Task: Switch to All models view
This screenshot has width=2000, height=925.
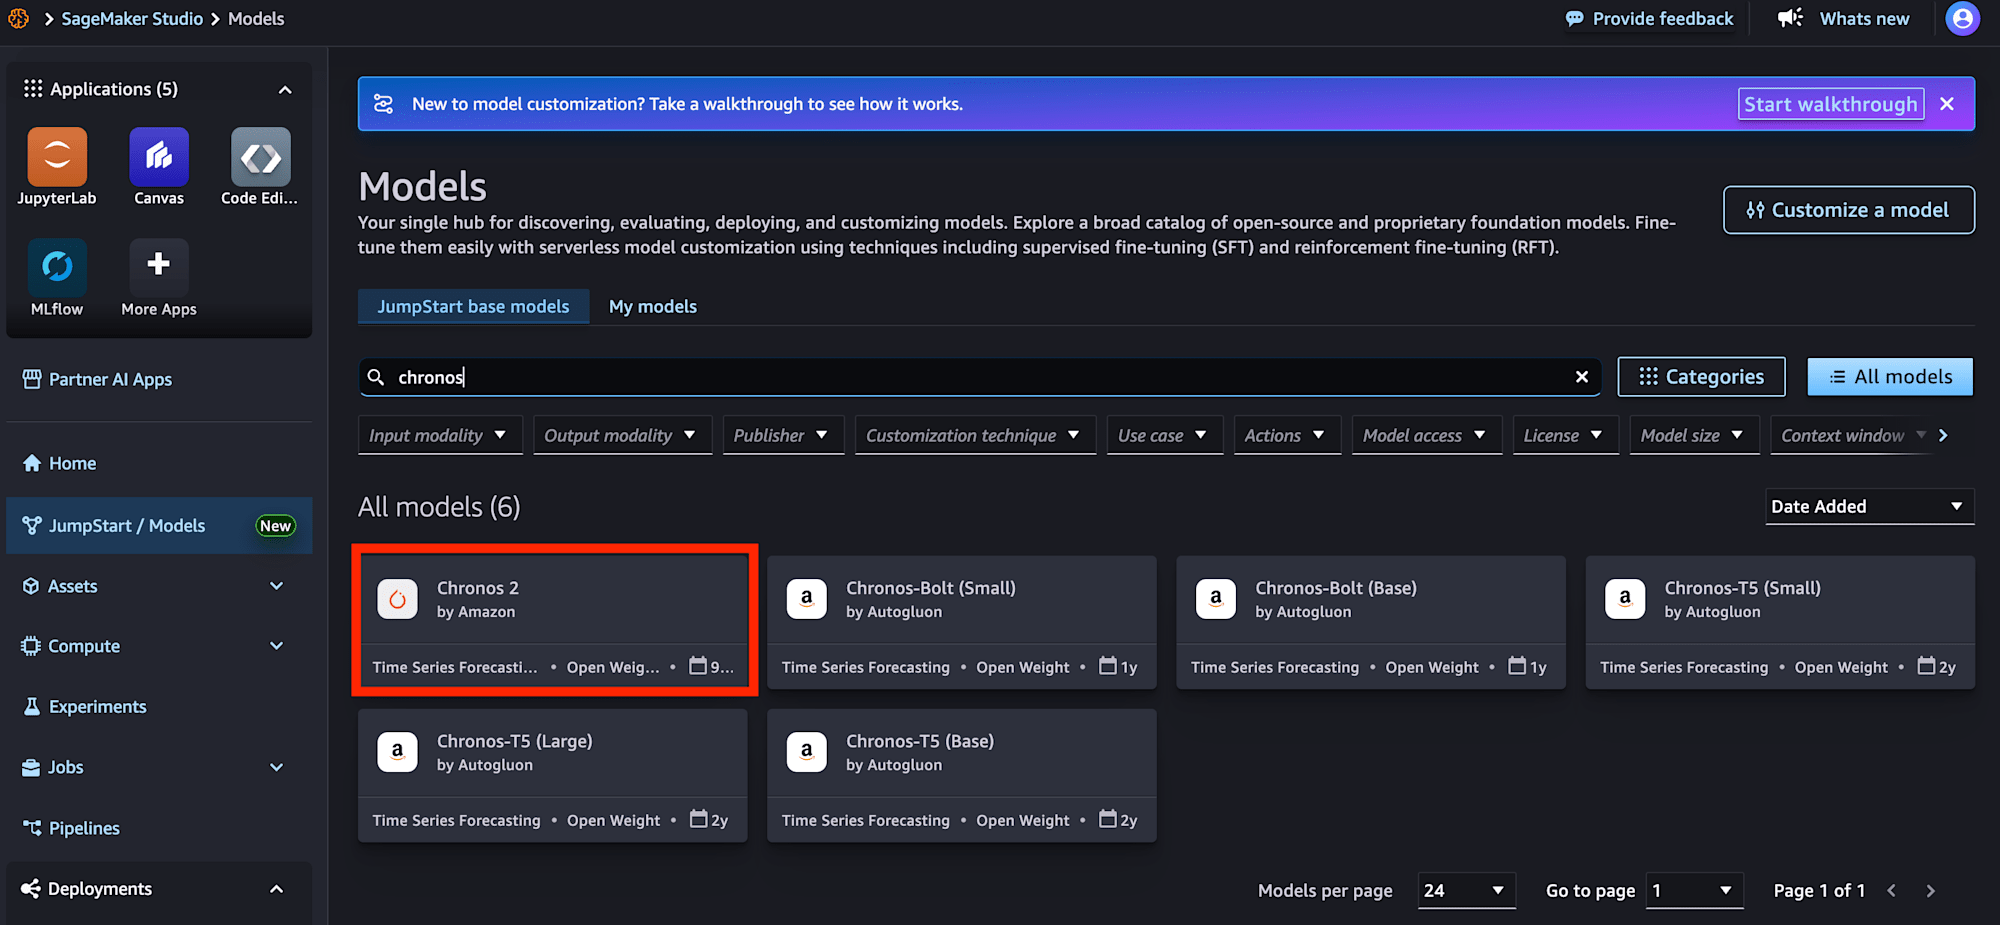Action: [x=1890, y=377]
